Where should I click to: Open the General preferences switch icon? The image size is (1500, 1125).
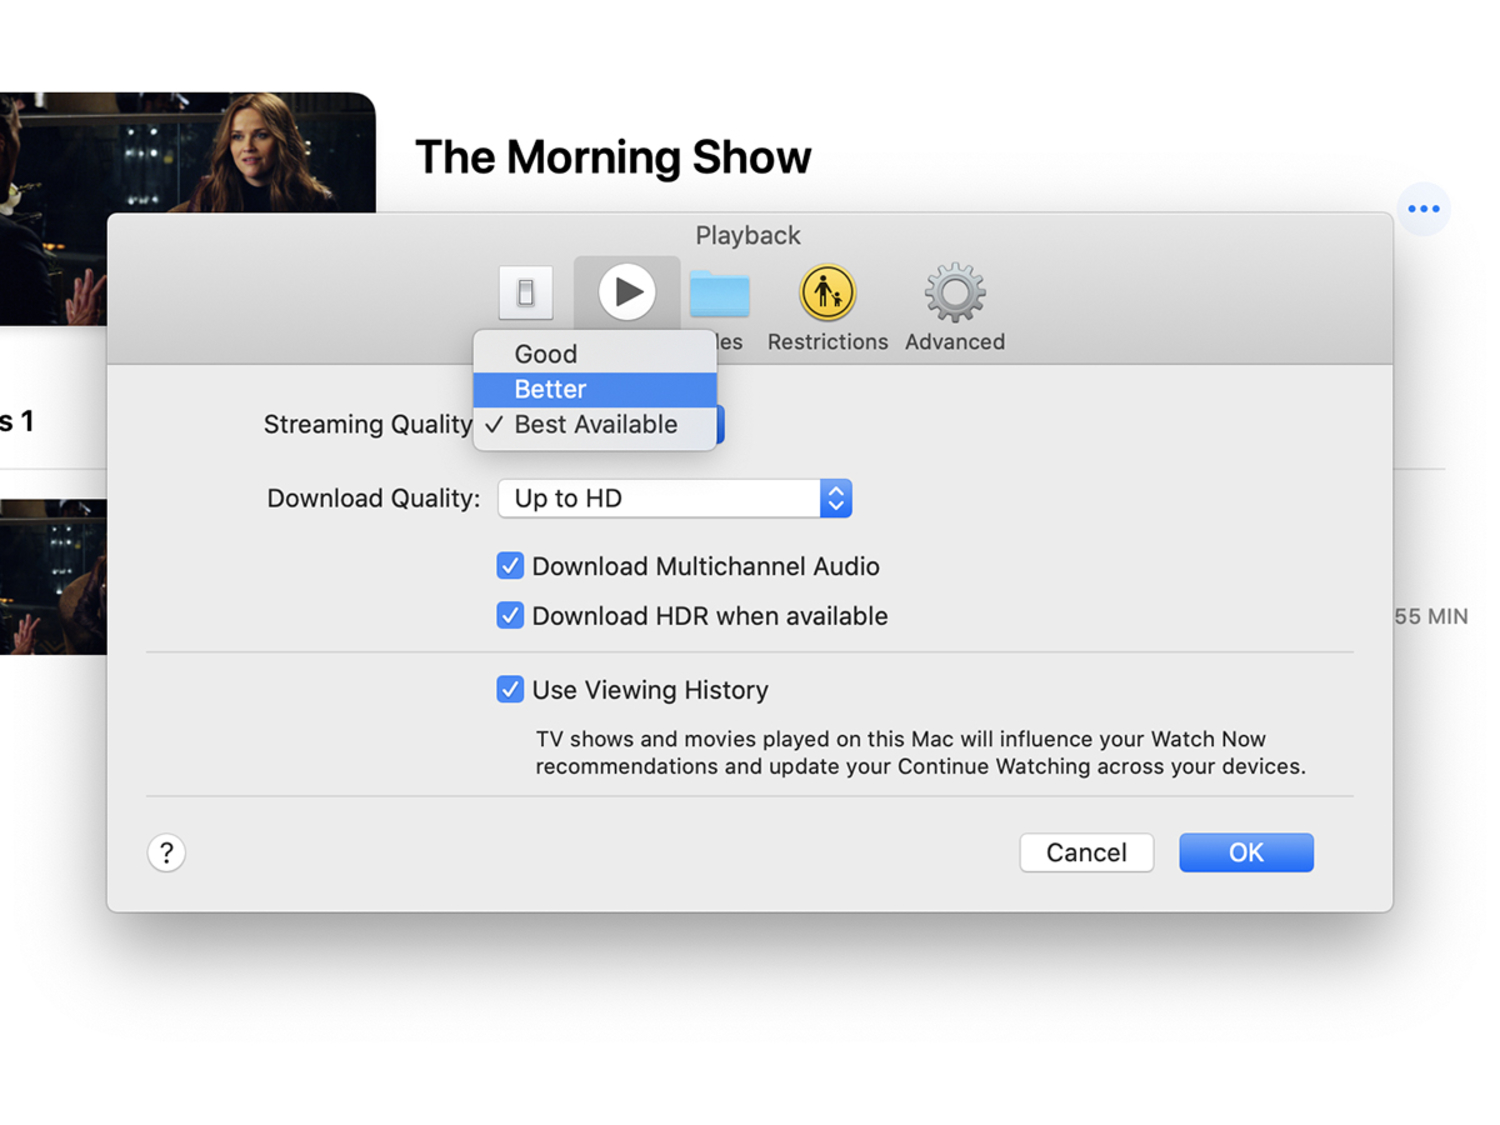pyautogui.click(x=526, y=293)
